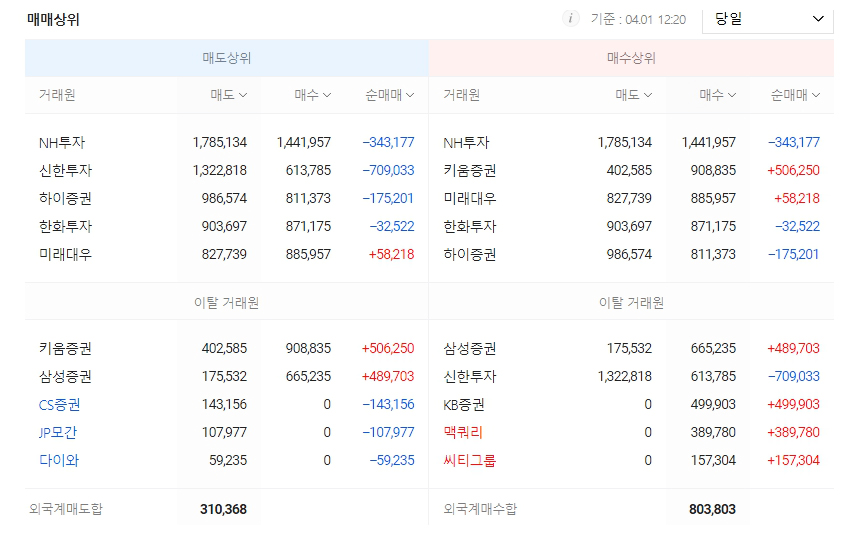Screen dimensions: 854x535
Task: Open the 당일 period dropdown
Action: pos(768,20)
